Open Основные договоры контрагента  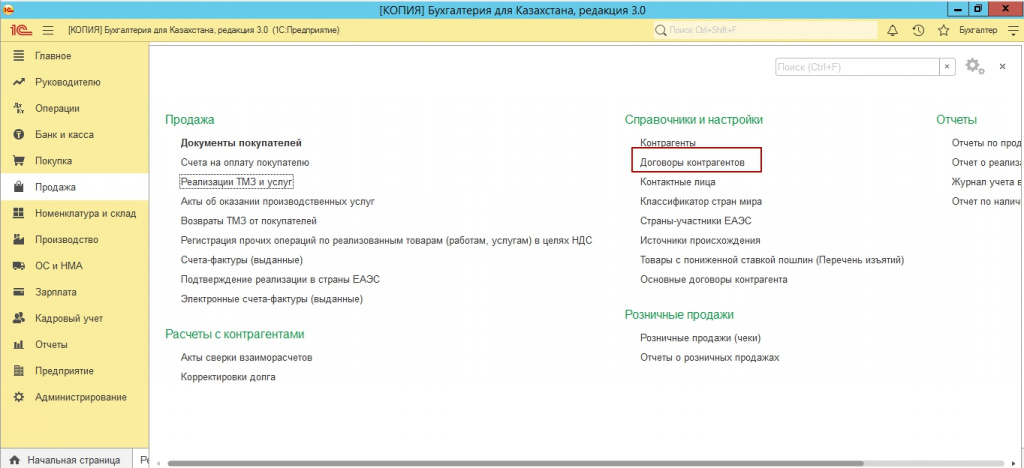point(714,279)
